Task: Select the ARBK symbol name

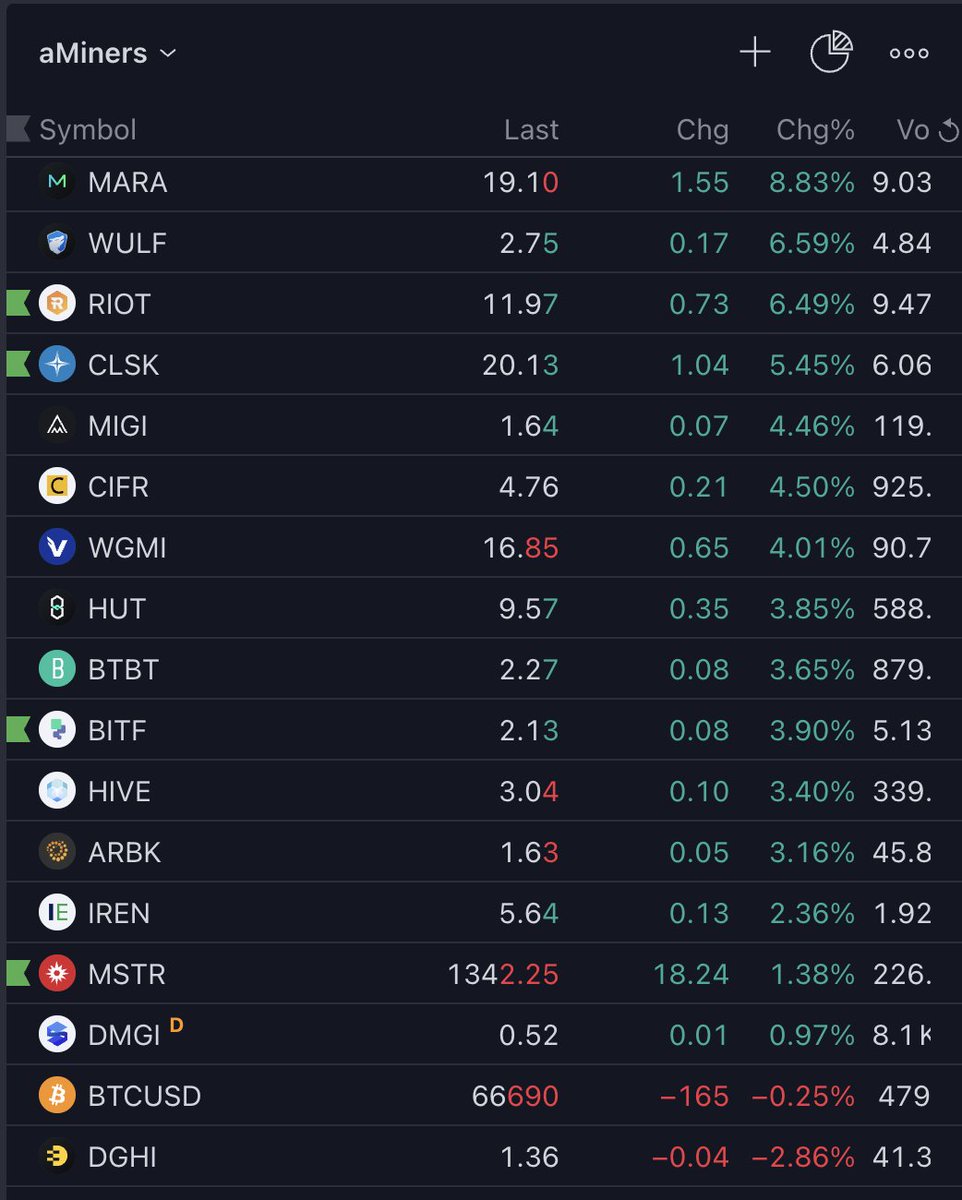Action: 124,853
